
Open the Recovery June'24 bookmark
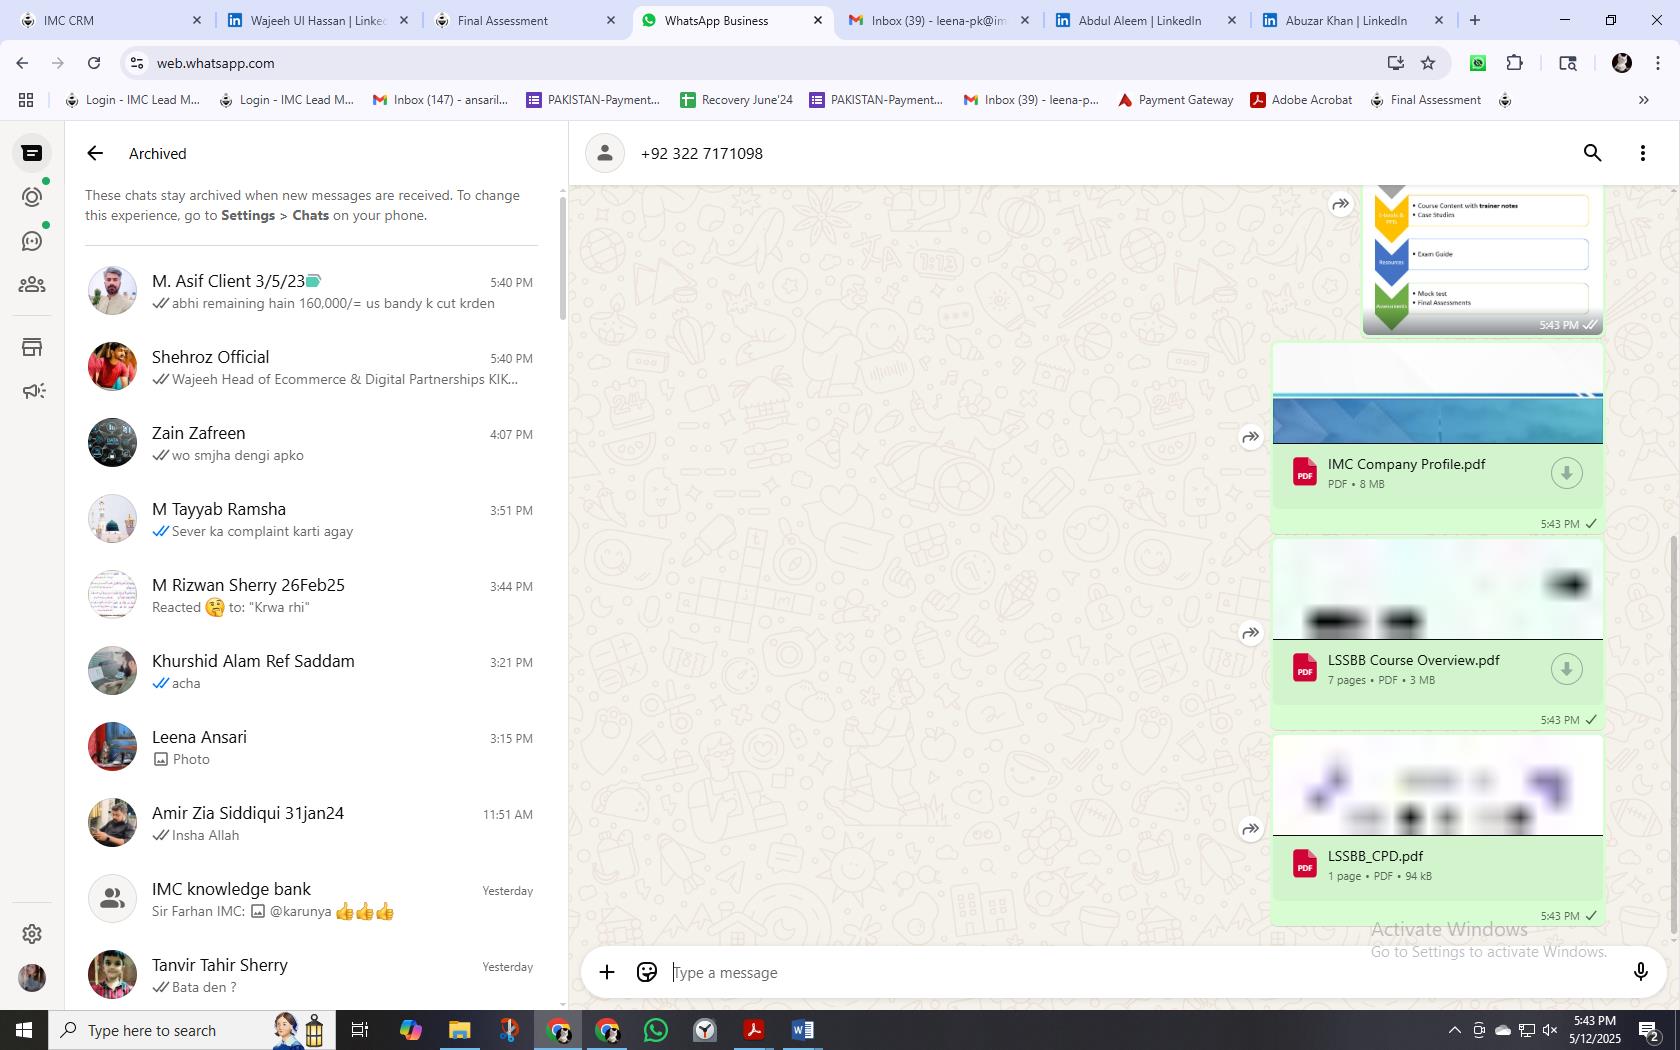[736, 100]
